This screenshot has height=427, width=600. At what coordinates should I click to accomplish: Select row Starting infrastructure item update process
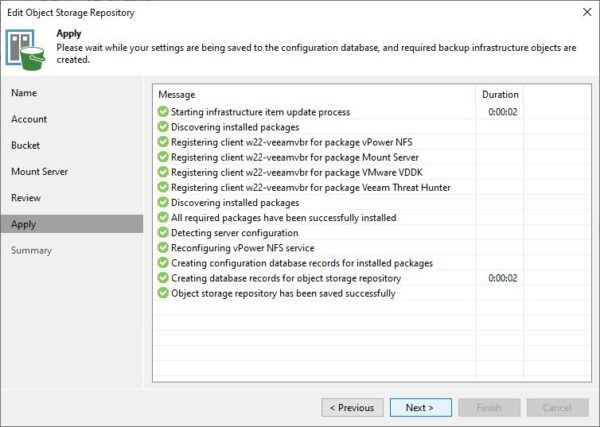372,112
